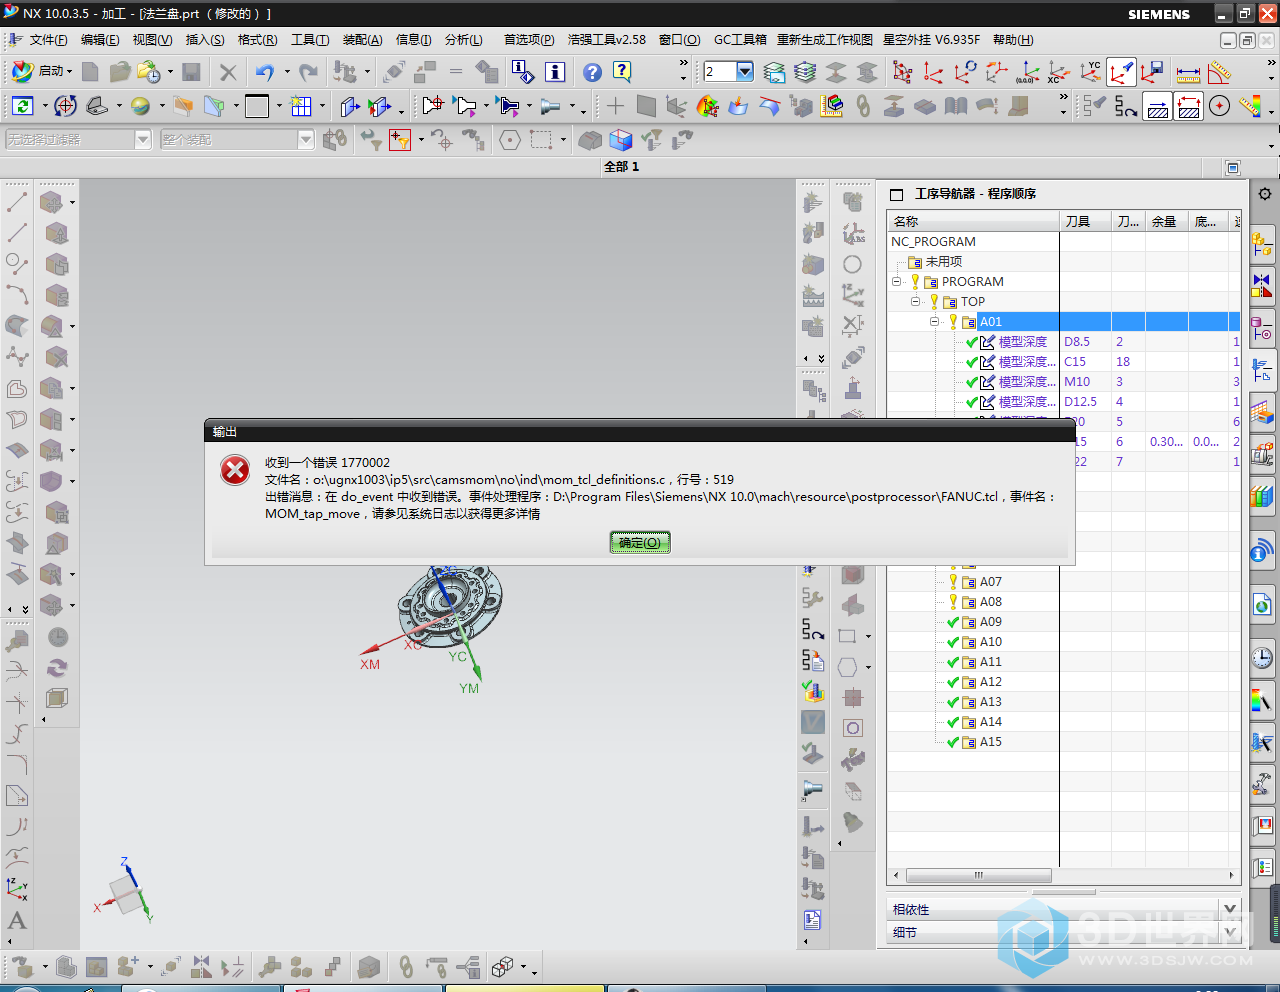Image resolution: width=1280 pixels, height=992 pixels.
Task: Click the Delete X icon in toolbar
Action: [x=228, y=72]
